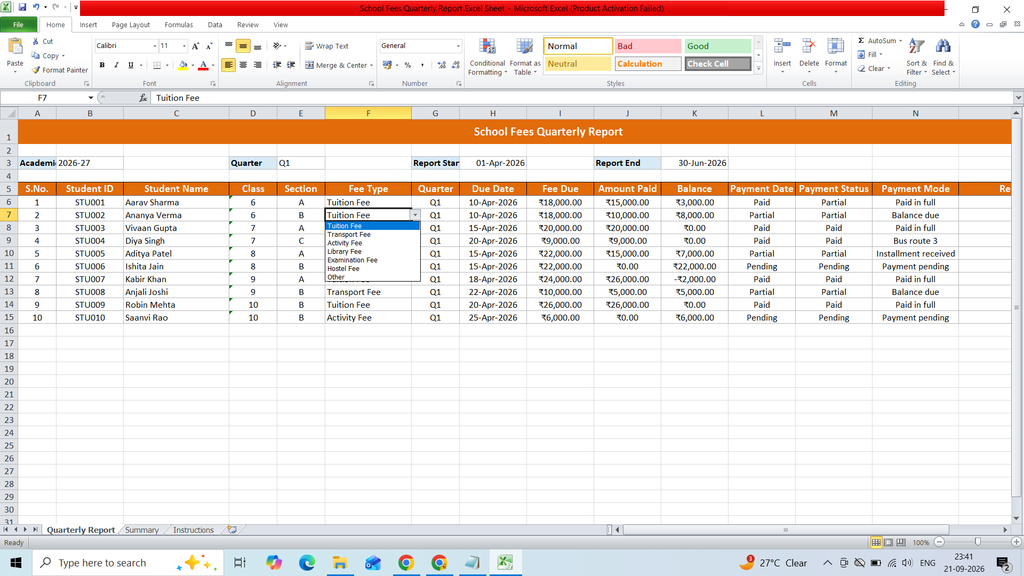The height and width of the screenshot is (576, 1024).
Task: Expand the cell Styles gallery
Action: click(x=758, y=68)
